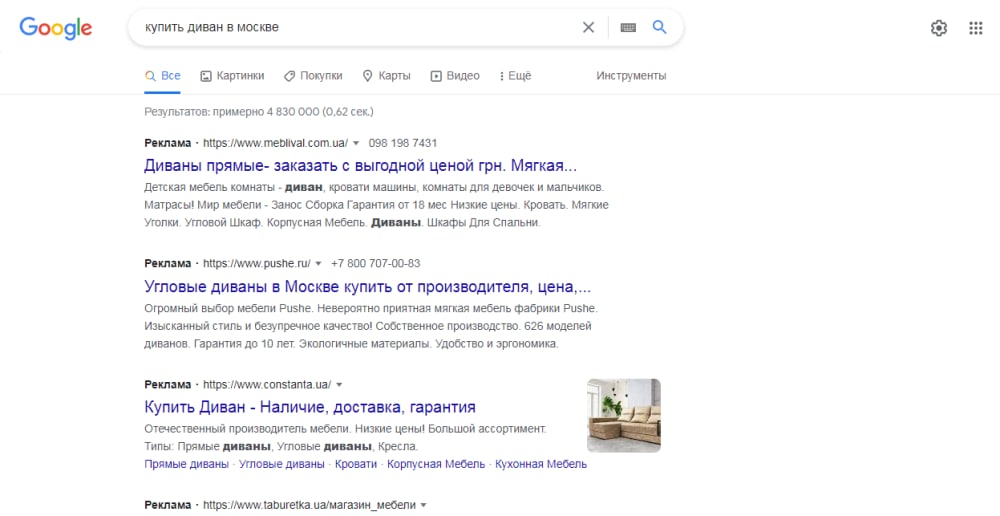Viewport: 1000px width, 516px height.
Task: Clear the search query with X icon
Action: (x=588, y=27)
